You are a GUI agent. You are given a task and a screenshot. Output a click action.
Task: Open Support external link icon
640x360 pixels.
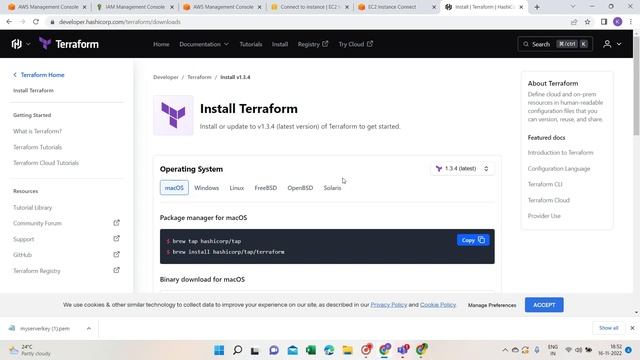click(x=116, y=238)
